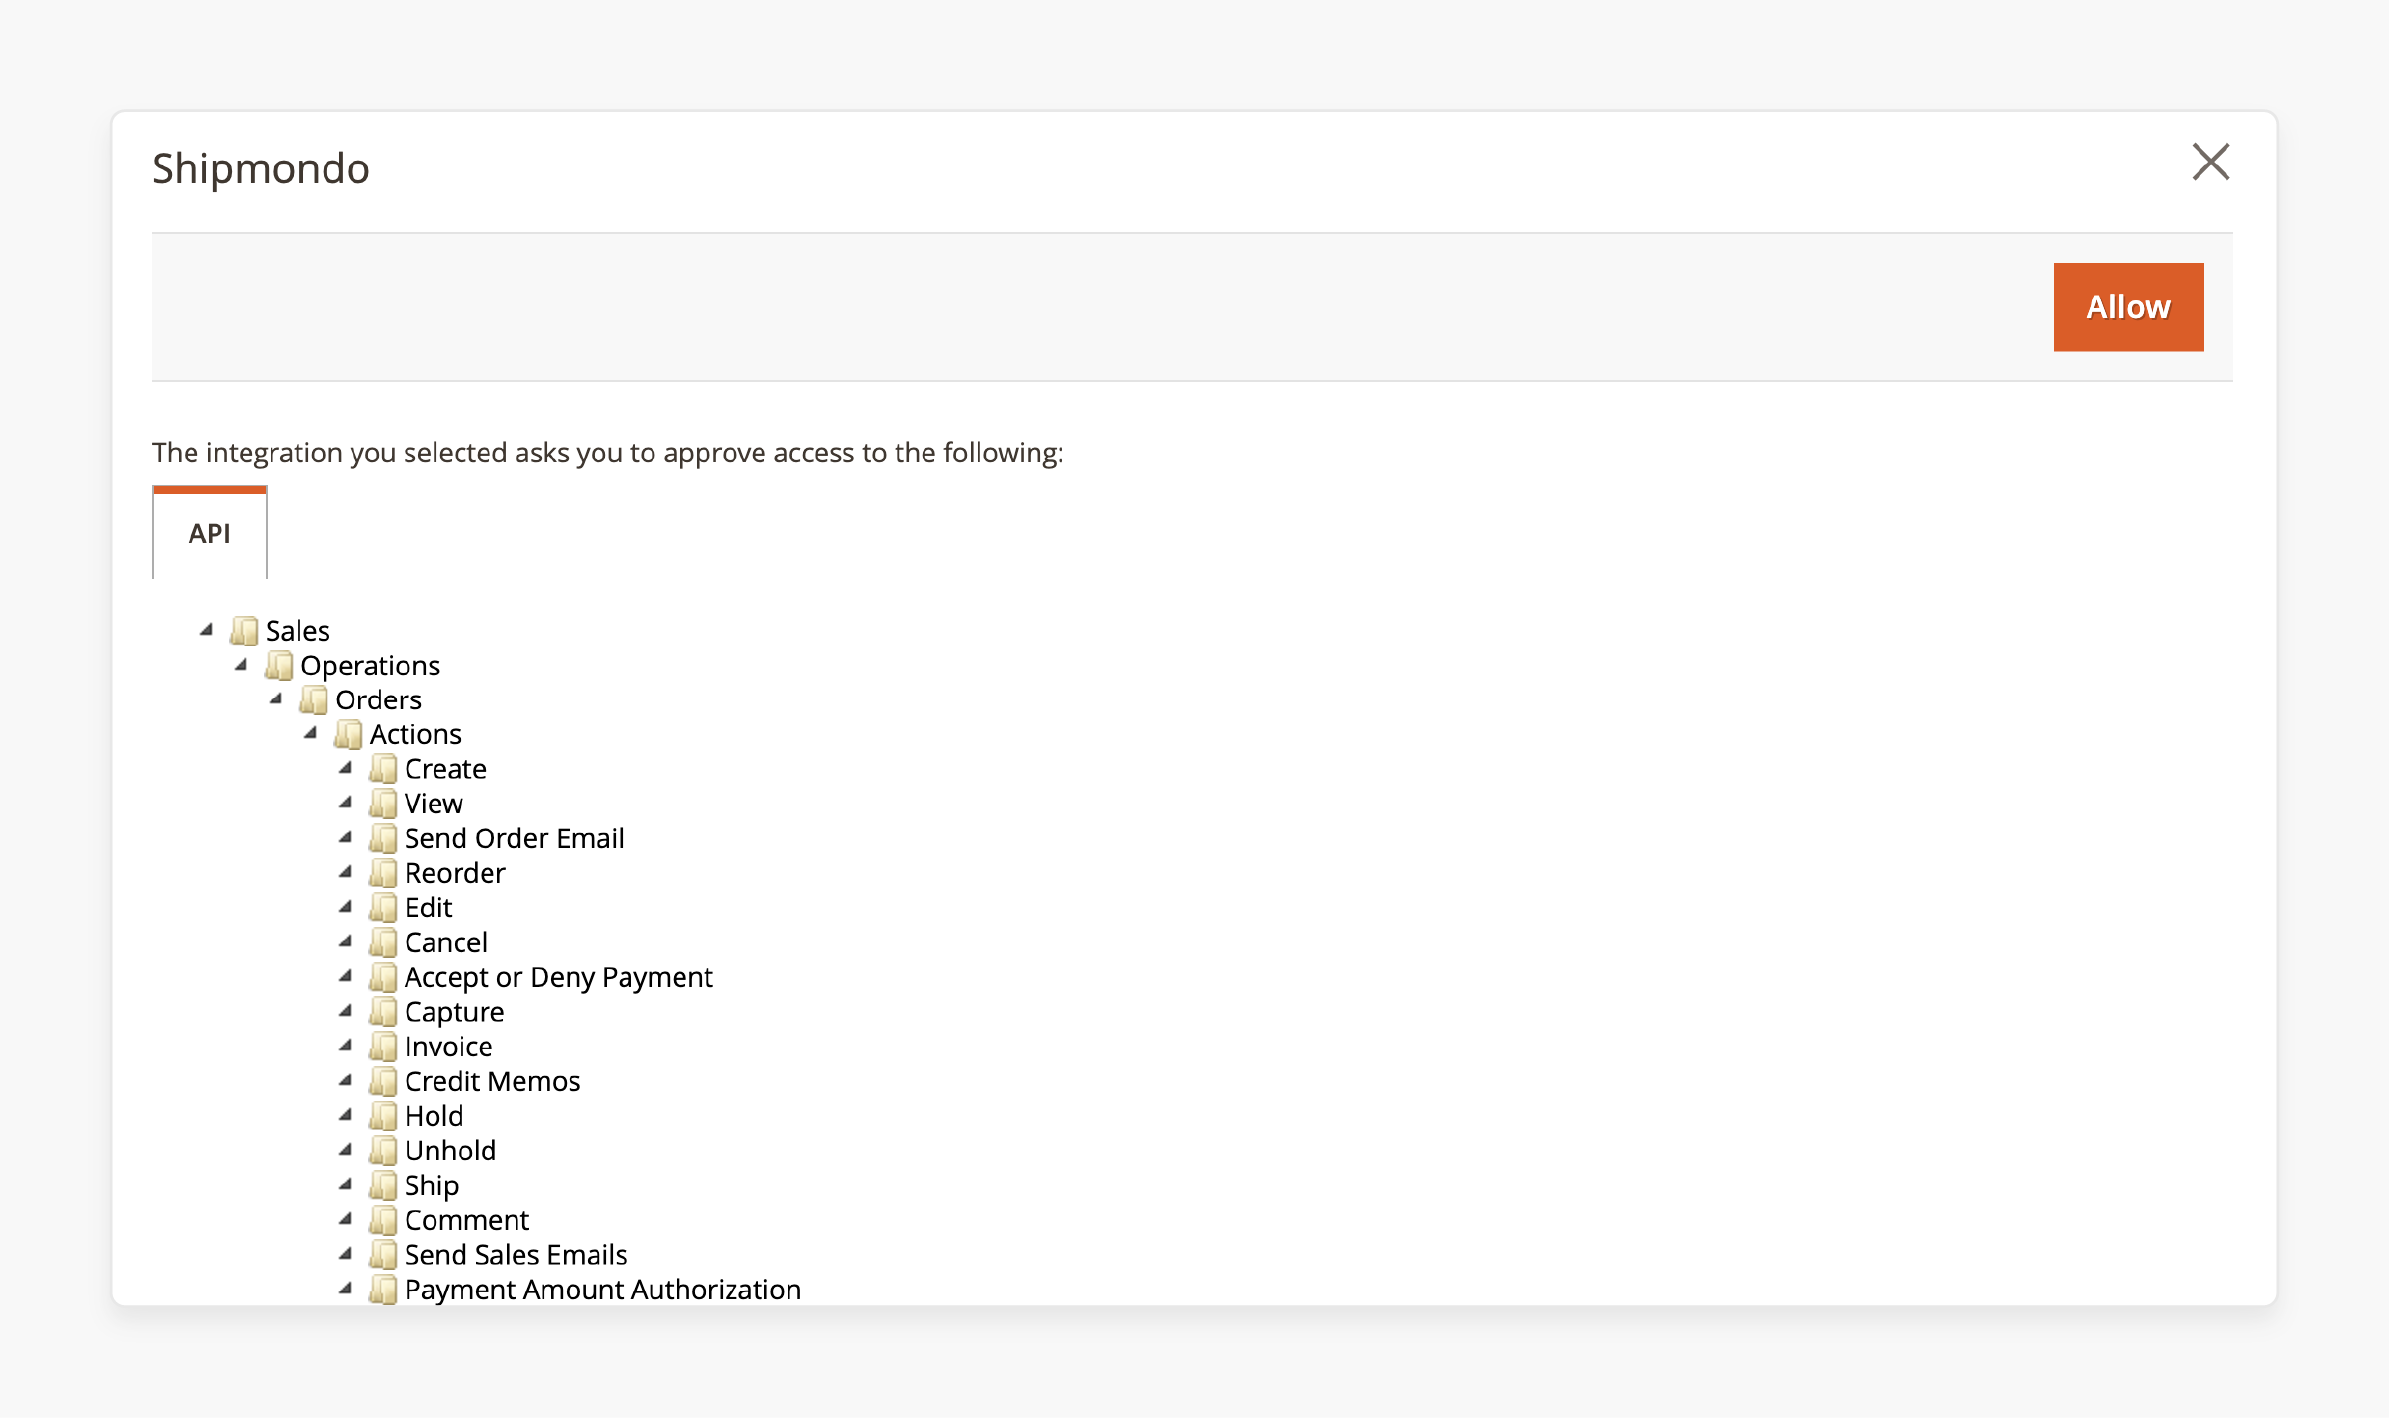This screenshot has width=2389, height=1418.
Task: Click the Accept or Deny Payment folder icon
Action: pyautogui.click(x=383, y=977)
